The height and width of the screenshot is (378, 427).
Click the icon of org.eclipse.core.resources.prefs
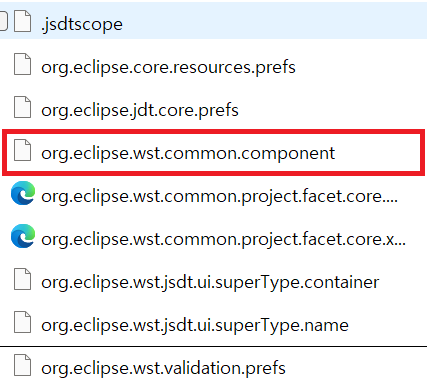click(x=23, y=64)
